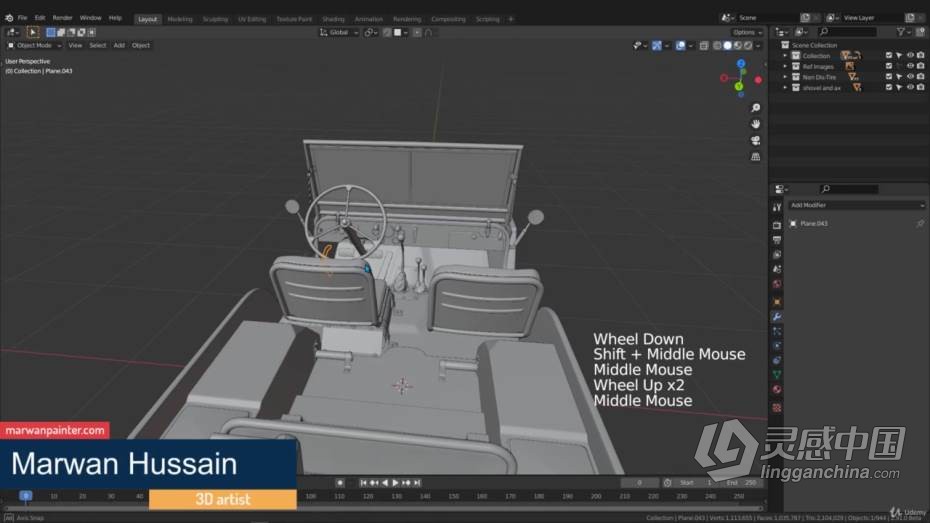Click the green Y axis gizmo circle

pos(739,87)
